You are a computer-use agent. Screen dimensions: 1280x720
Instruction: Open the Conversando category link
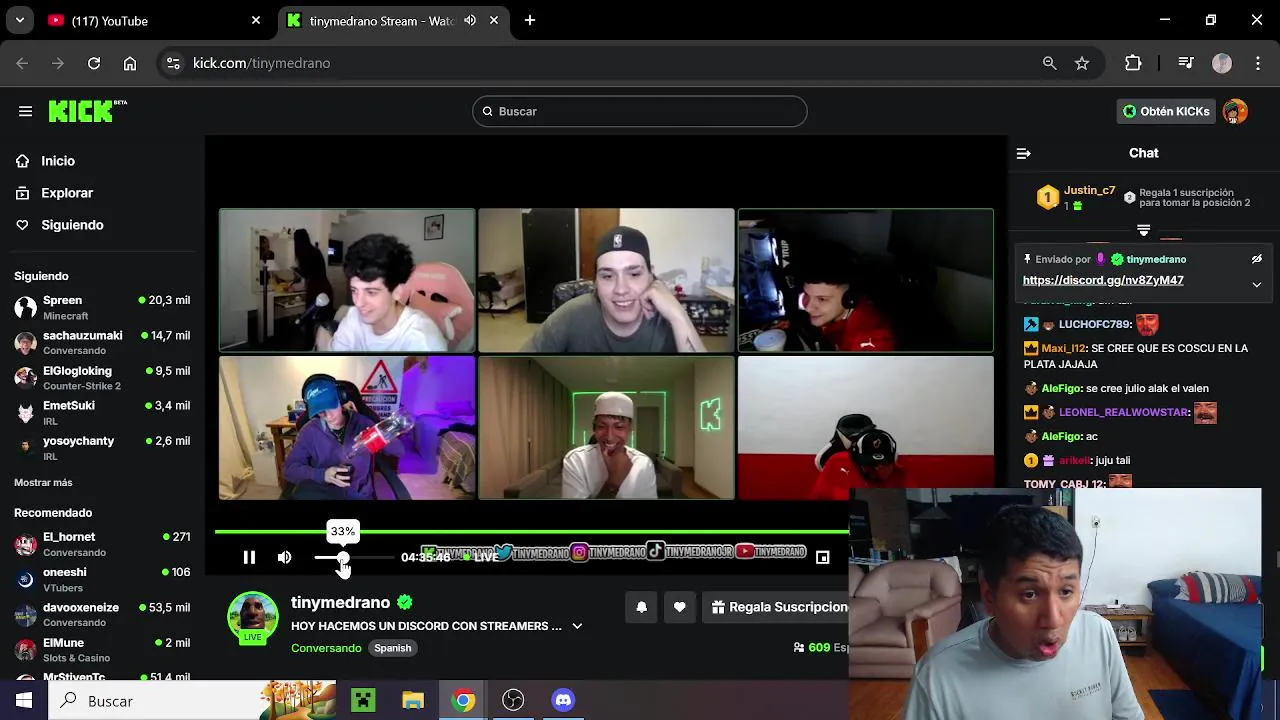pos(326,648)
